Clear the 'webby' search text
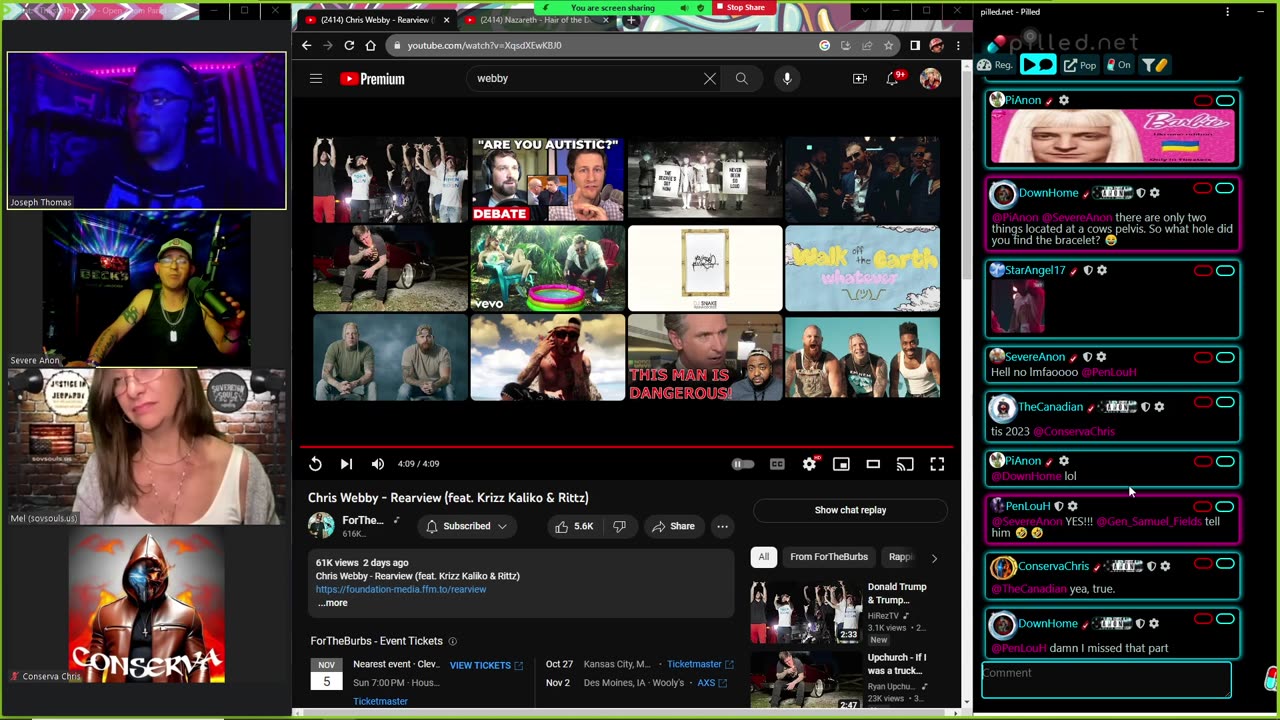Viewport: 1280px width, 720px height. [710, 79]
